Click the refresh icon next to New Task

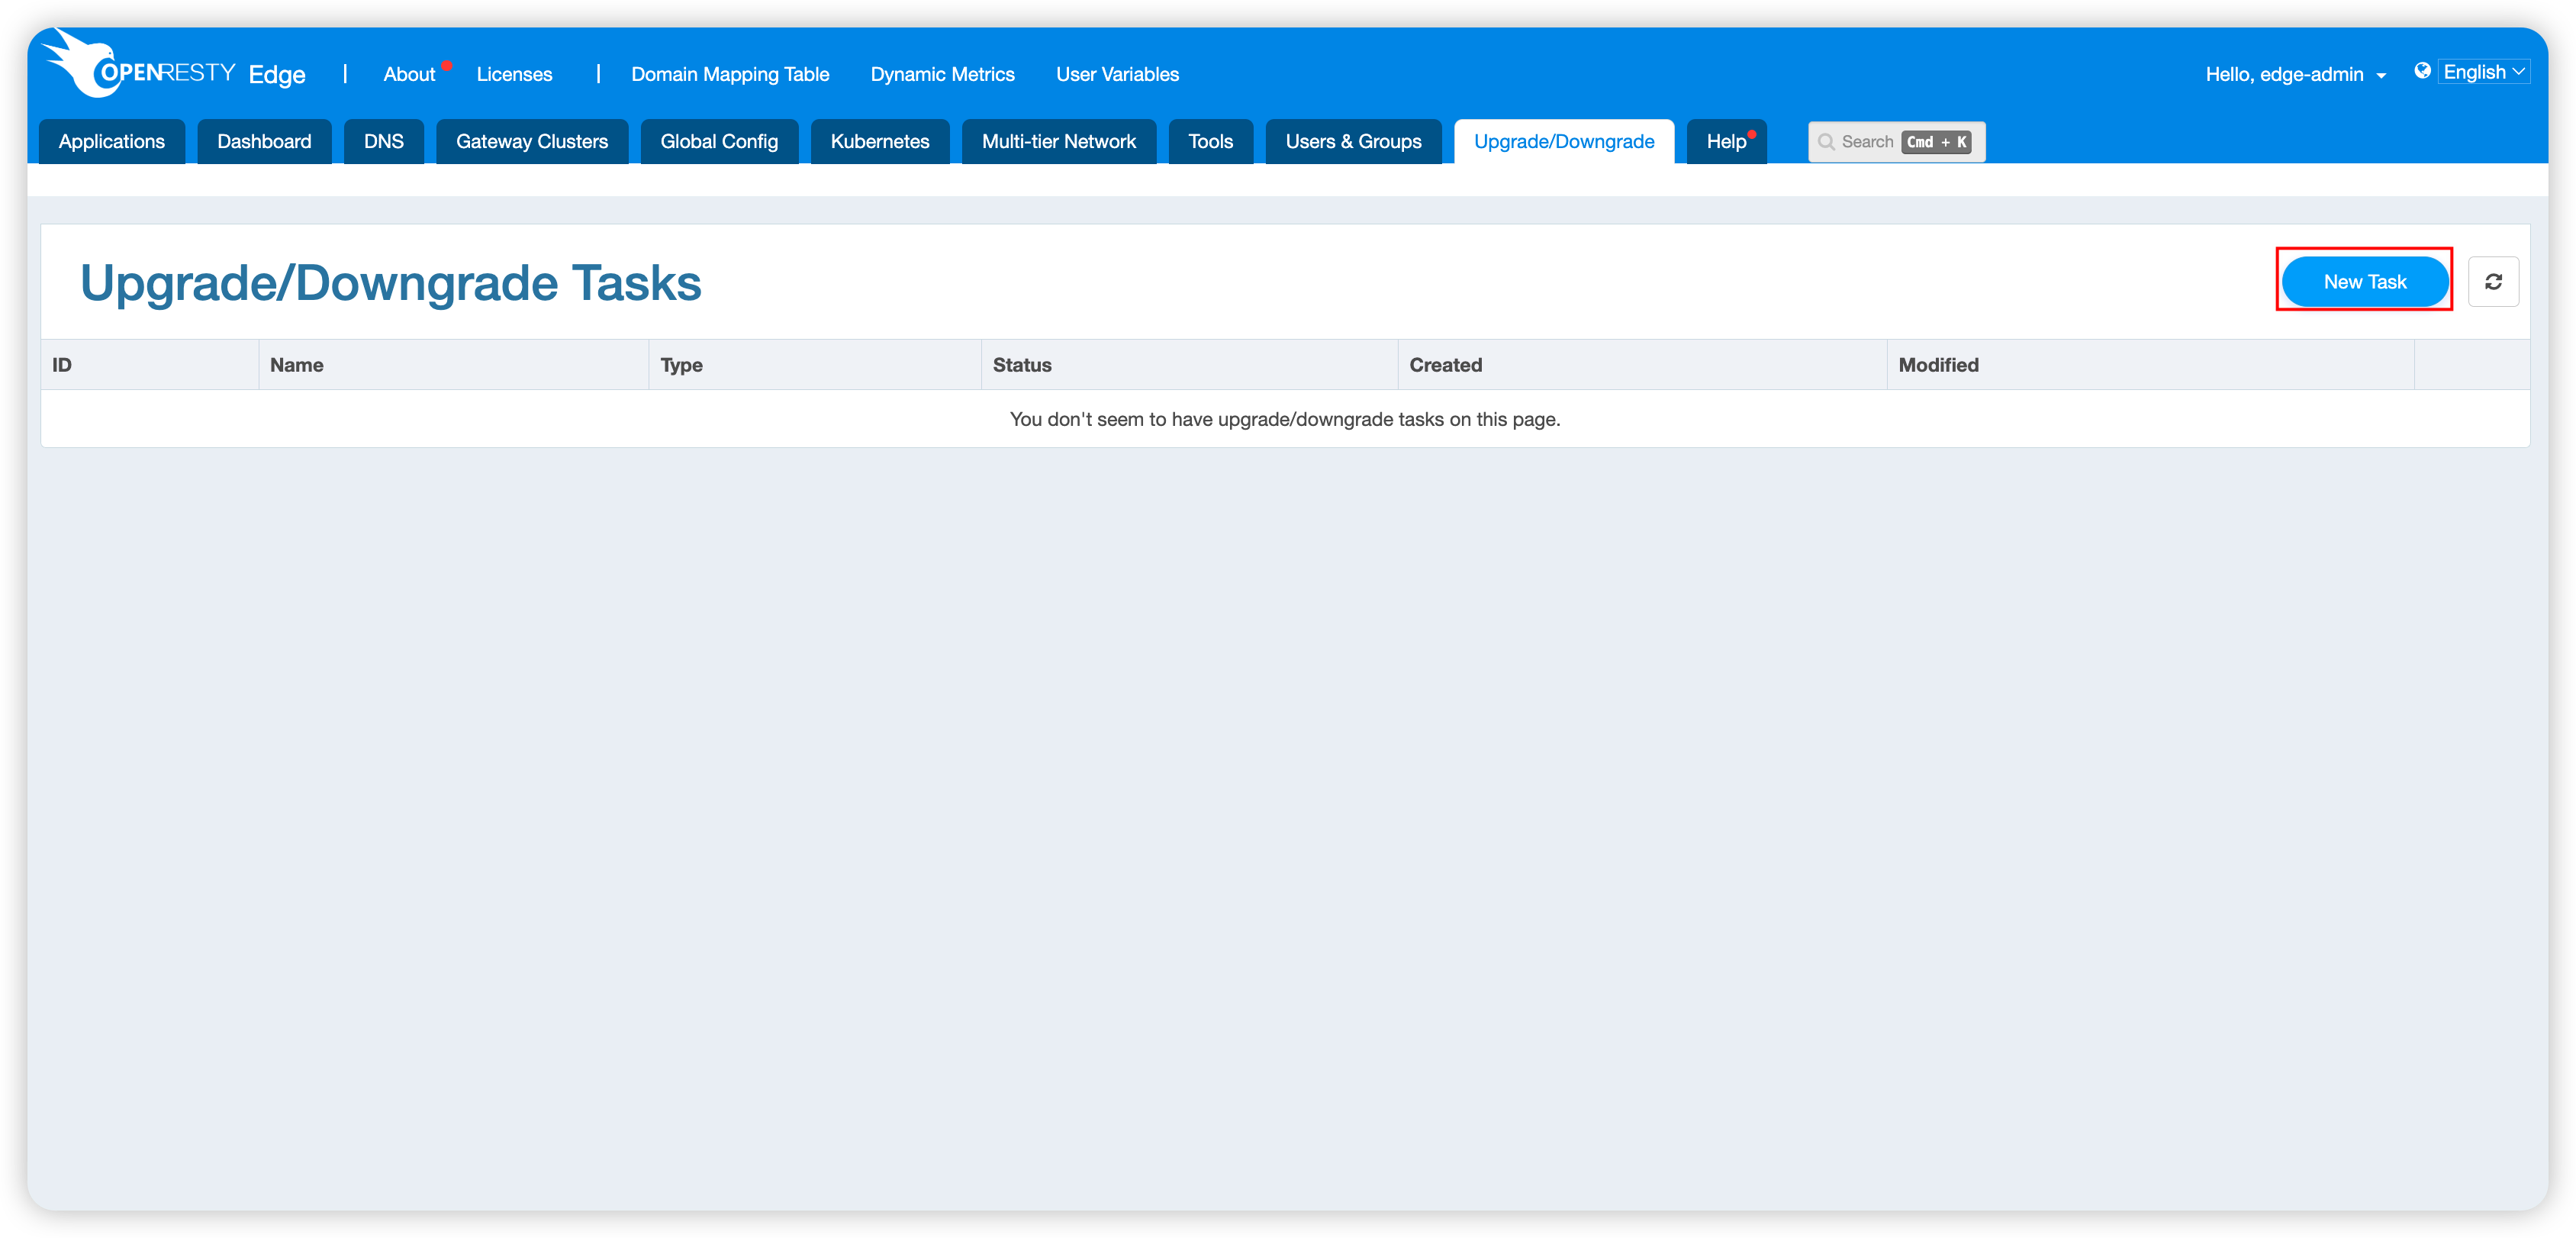[2493, 282]
